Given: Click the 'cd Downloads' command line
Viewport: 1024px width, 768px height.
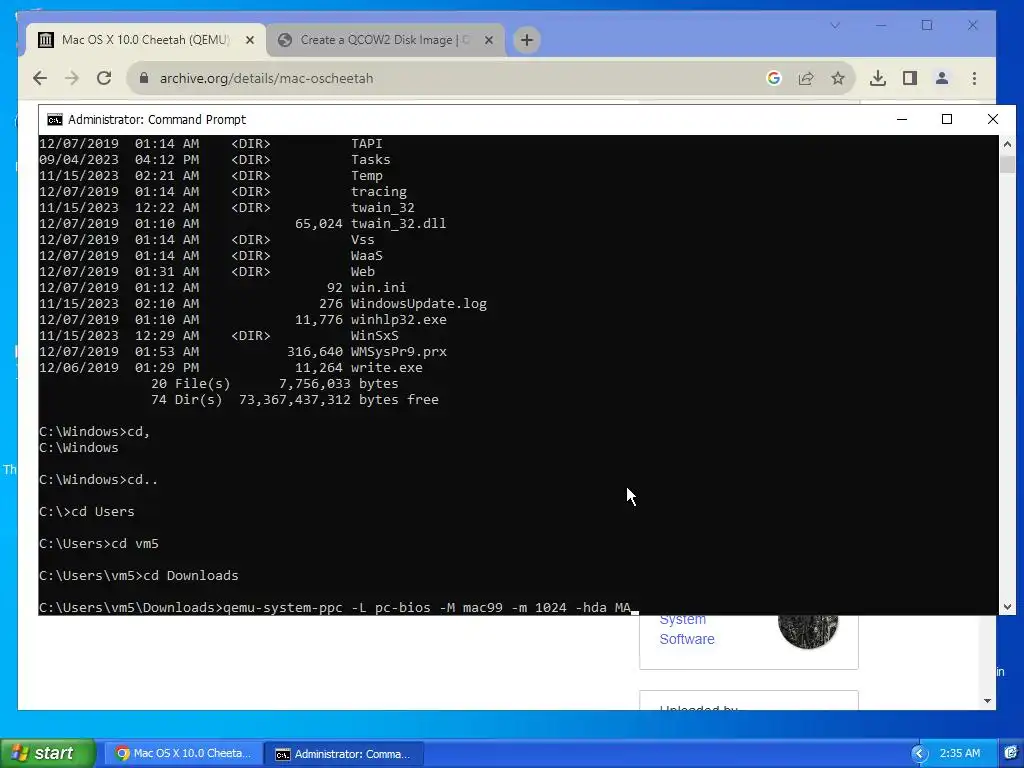Looking at the screenshot, I should (x=138, y=575).
